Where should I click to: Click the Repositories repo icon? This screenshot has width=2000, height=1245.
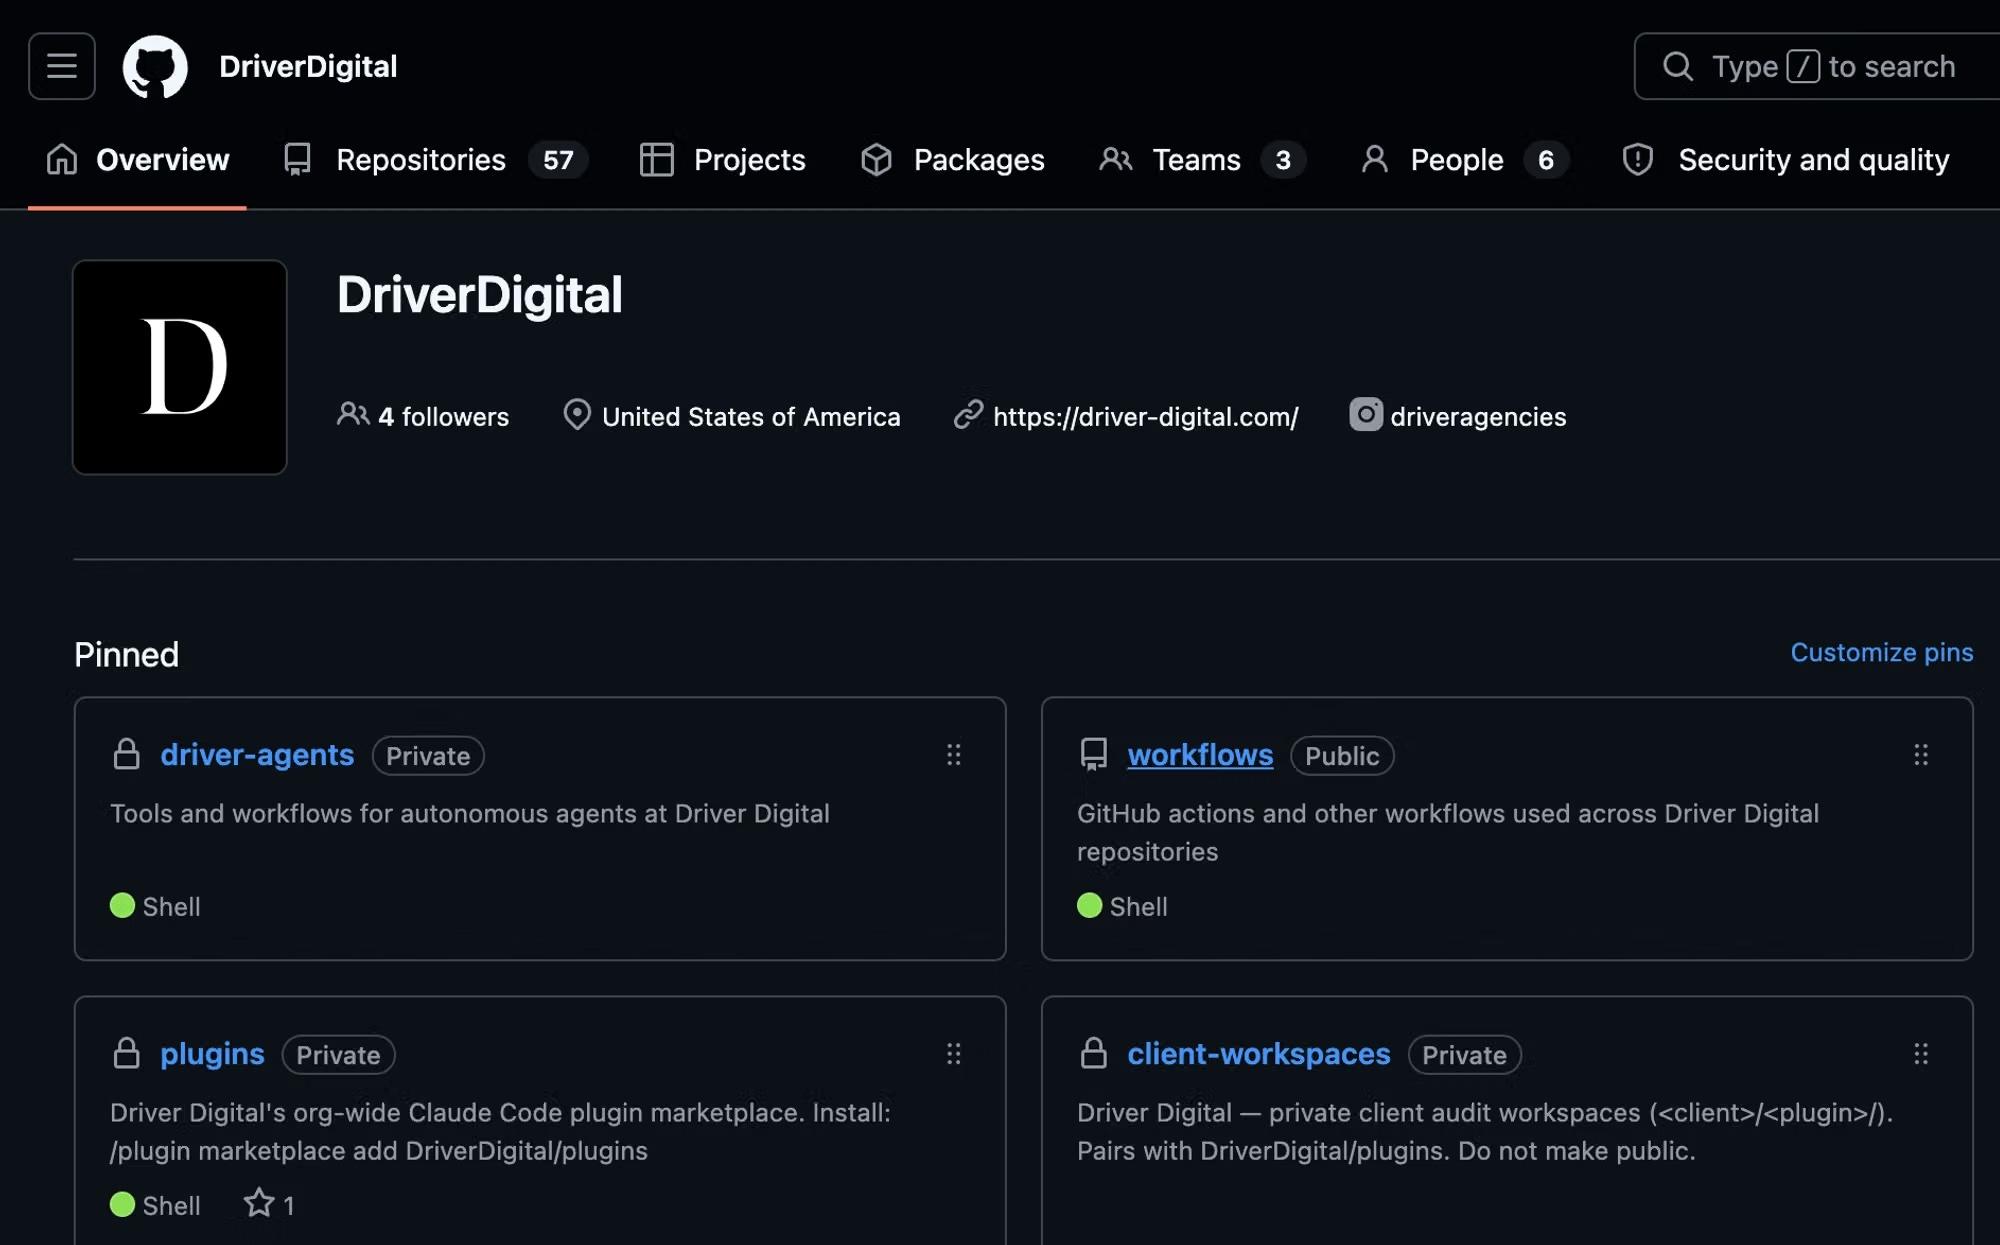click(x=297, y=159)
